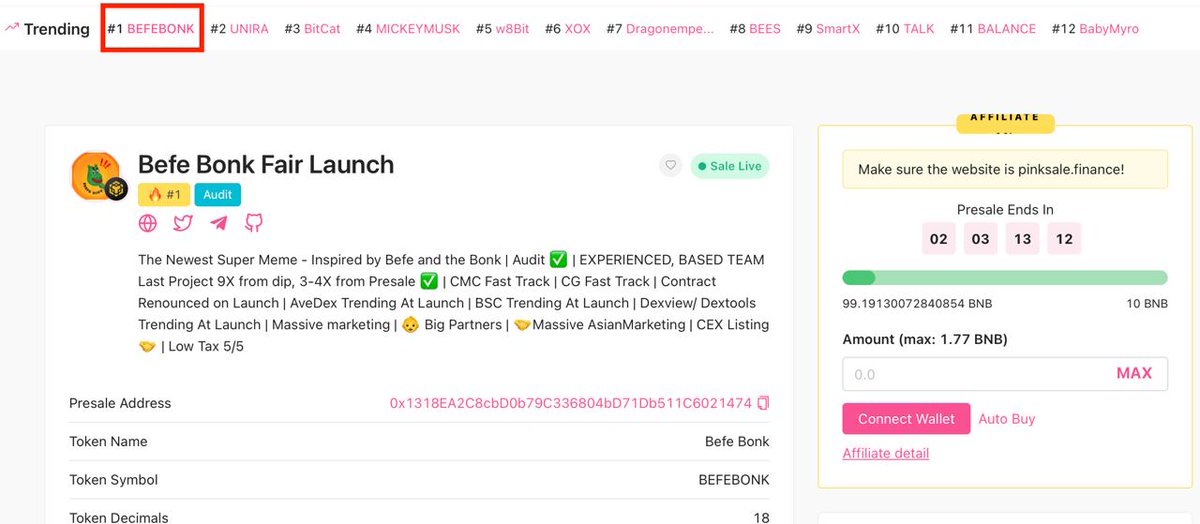
Task: Click the Presale Ends In label
Action: tap(1005, 209)
